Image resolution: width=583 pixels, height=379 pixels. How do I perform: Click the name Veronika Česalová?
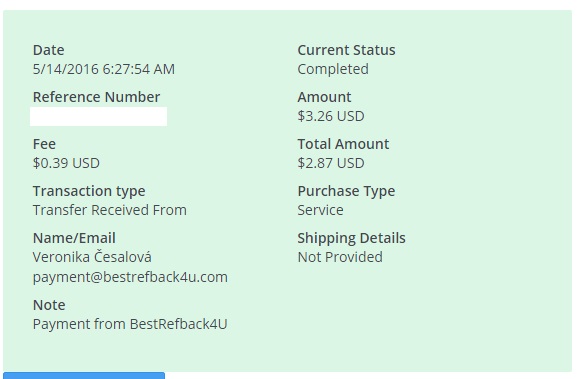(x=92, y=257)
